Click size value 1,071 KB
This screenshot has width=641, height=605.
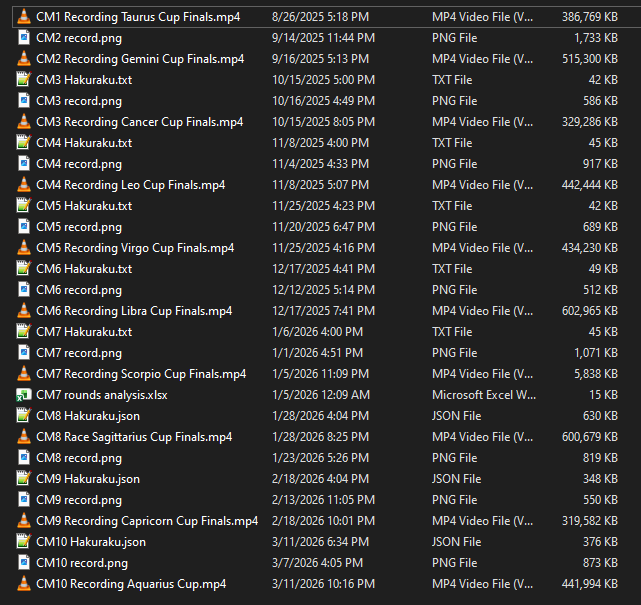pos(596,352)
